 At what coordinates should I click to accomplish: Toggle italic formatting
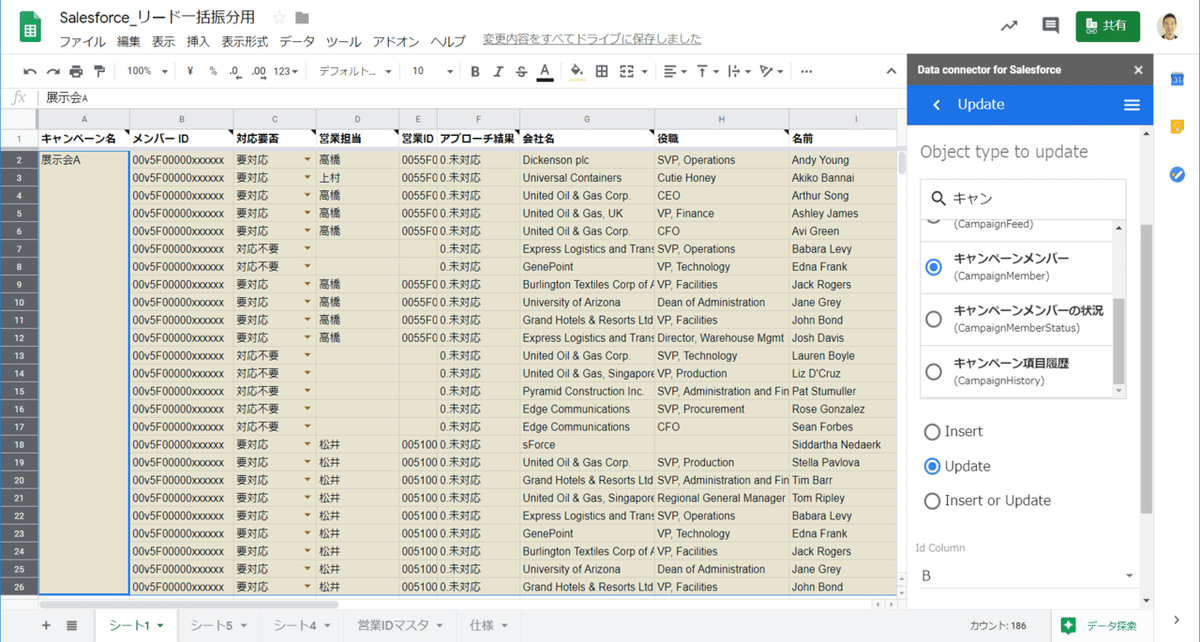coord(498,72)
